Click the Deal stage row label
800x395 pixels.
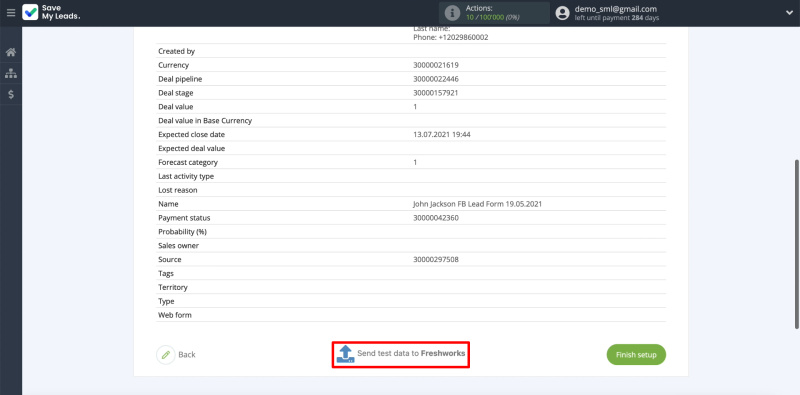(176, 93)
